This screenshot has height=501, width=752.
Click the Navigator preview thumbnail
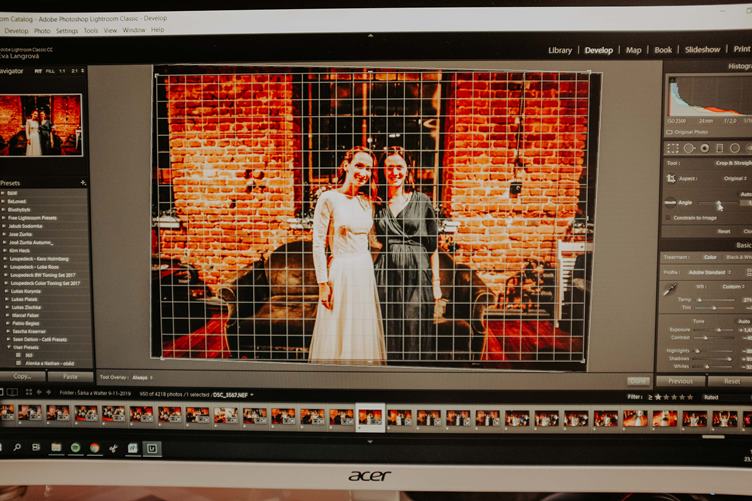(x=41, y=125)
